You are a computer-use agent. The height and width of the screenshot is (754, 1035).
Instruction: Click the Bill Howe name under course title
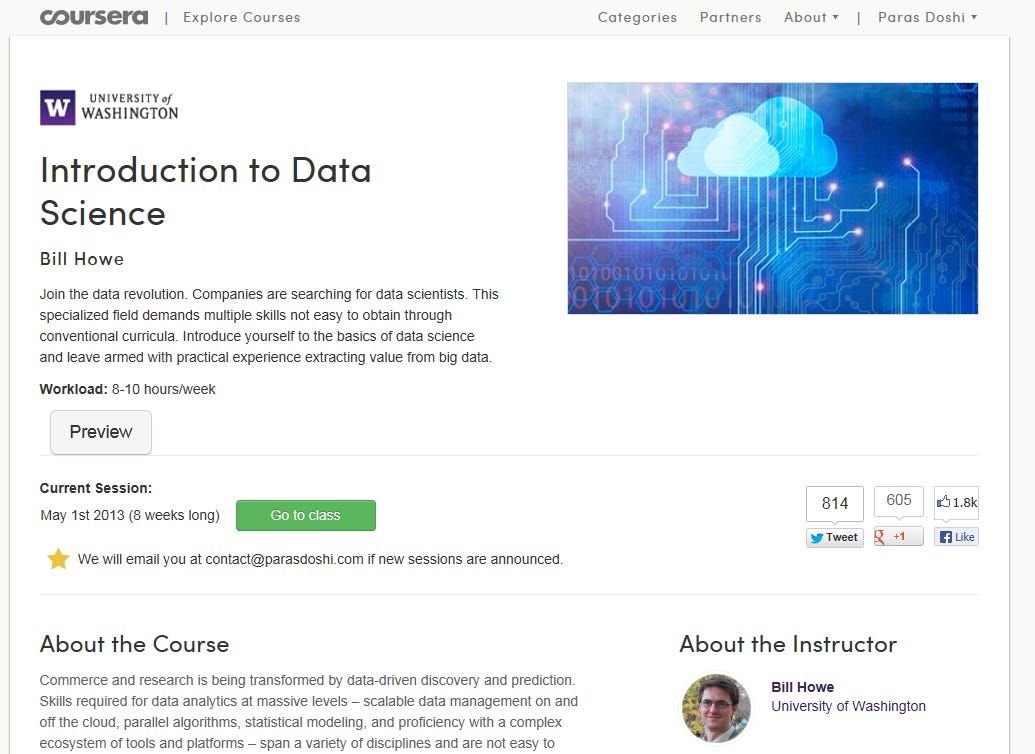coord(82,259)
